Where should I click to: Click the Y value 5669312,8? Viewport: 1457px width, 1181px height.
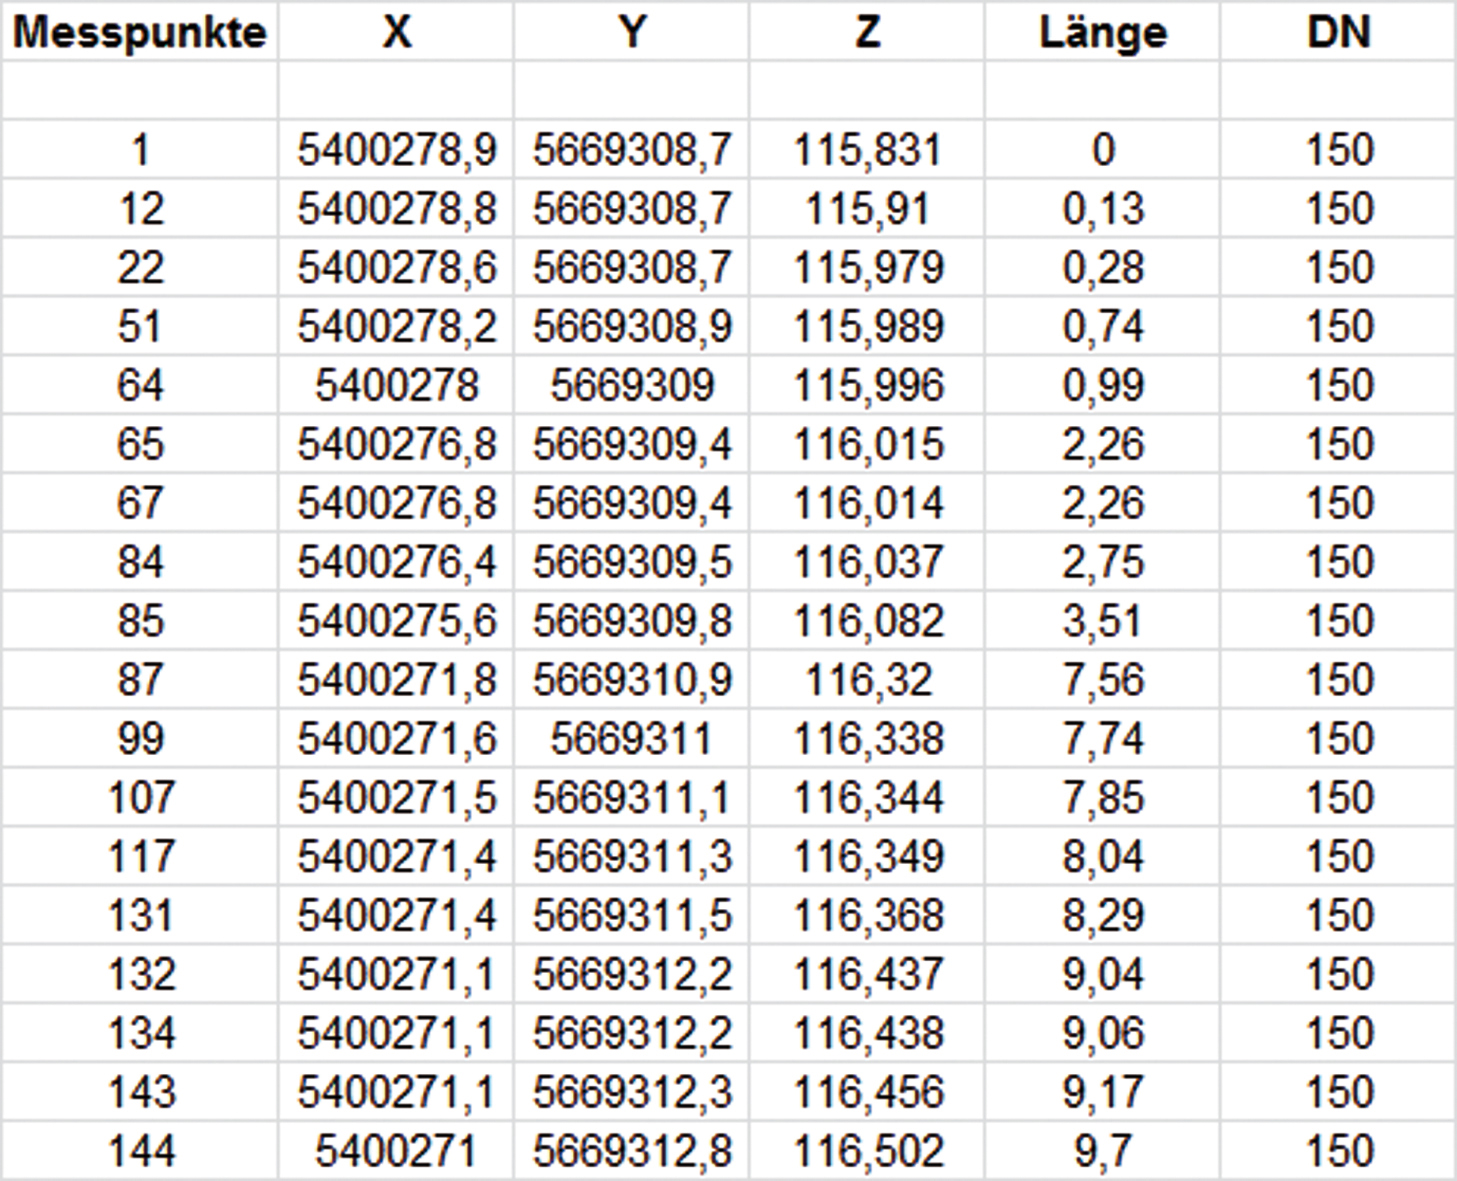(x=632, y=1151)
